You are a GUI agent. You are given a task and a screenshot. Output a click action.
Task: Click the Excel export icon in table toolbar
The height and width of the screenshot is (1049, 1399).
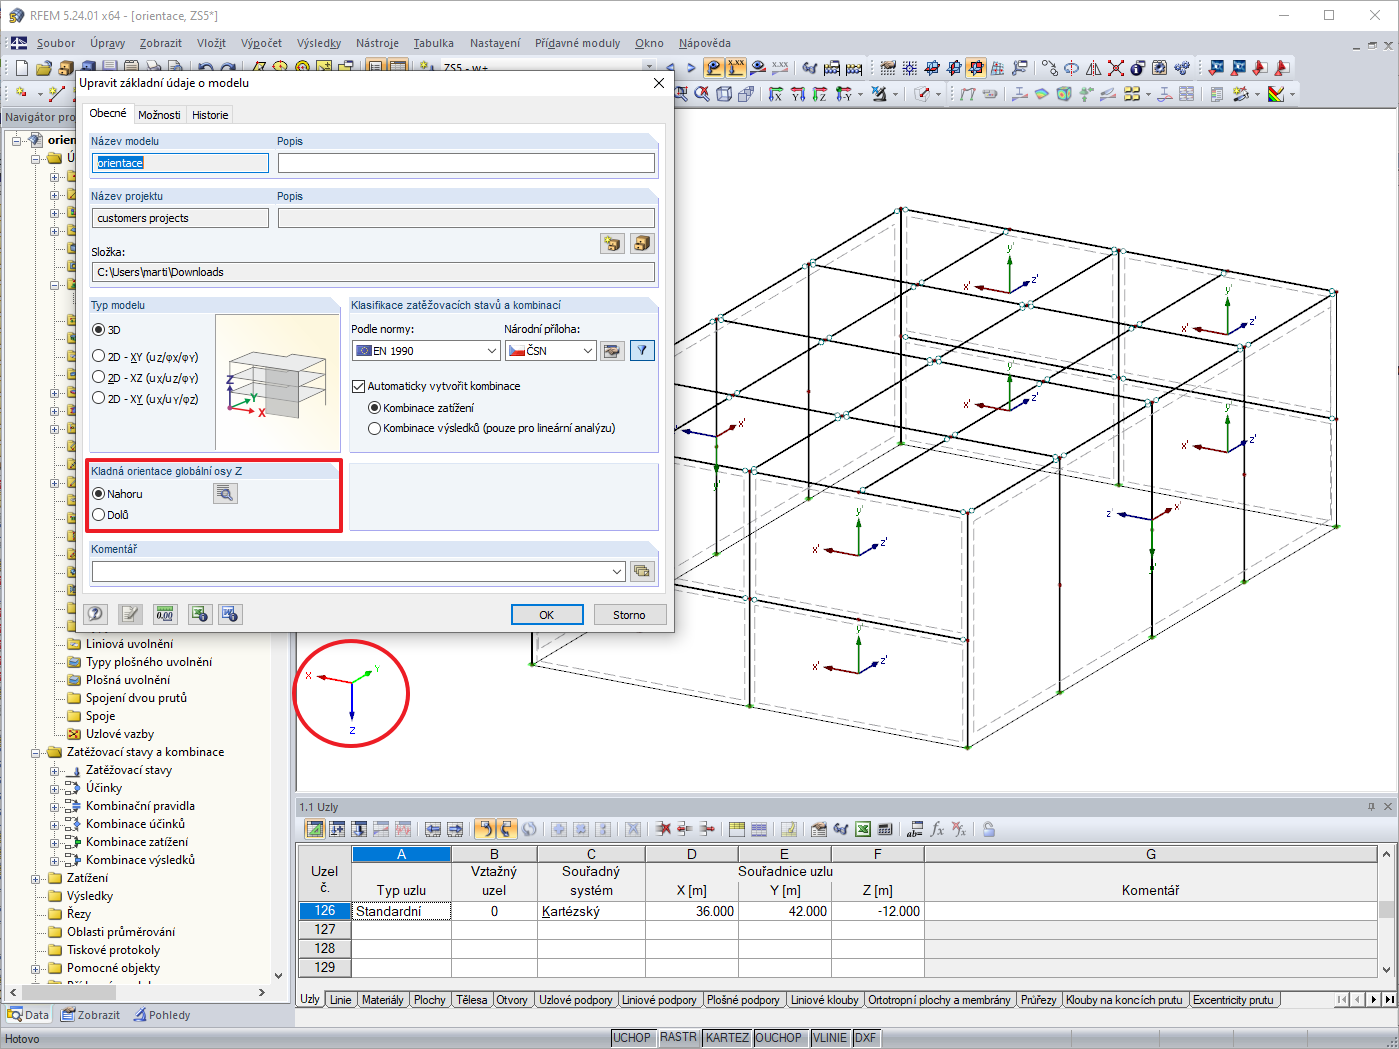point(863,829)
